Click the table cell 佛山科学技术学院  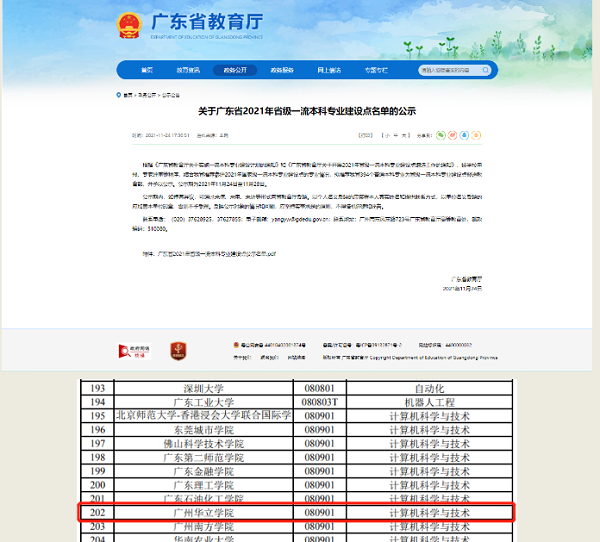tap(204, 444)
